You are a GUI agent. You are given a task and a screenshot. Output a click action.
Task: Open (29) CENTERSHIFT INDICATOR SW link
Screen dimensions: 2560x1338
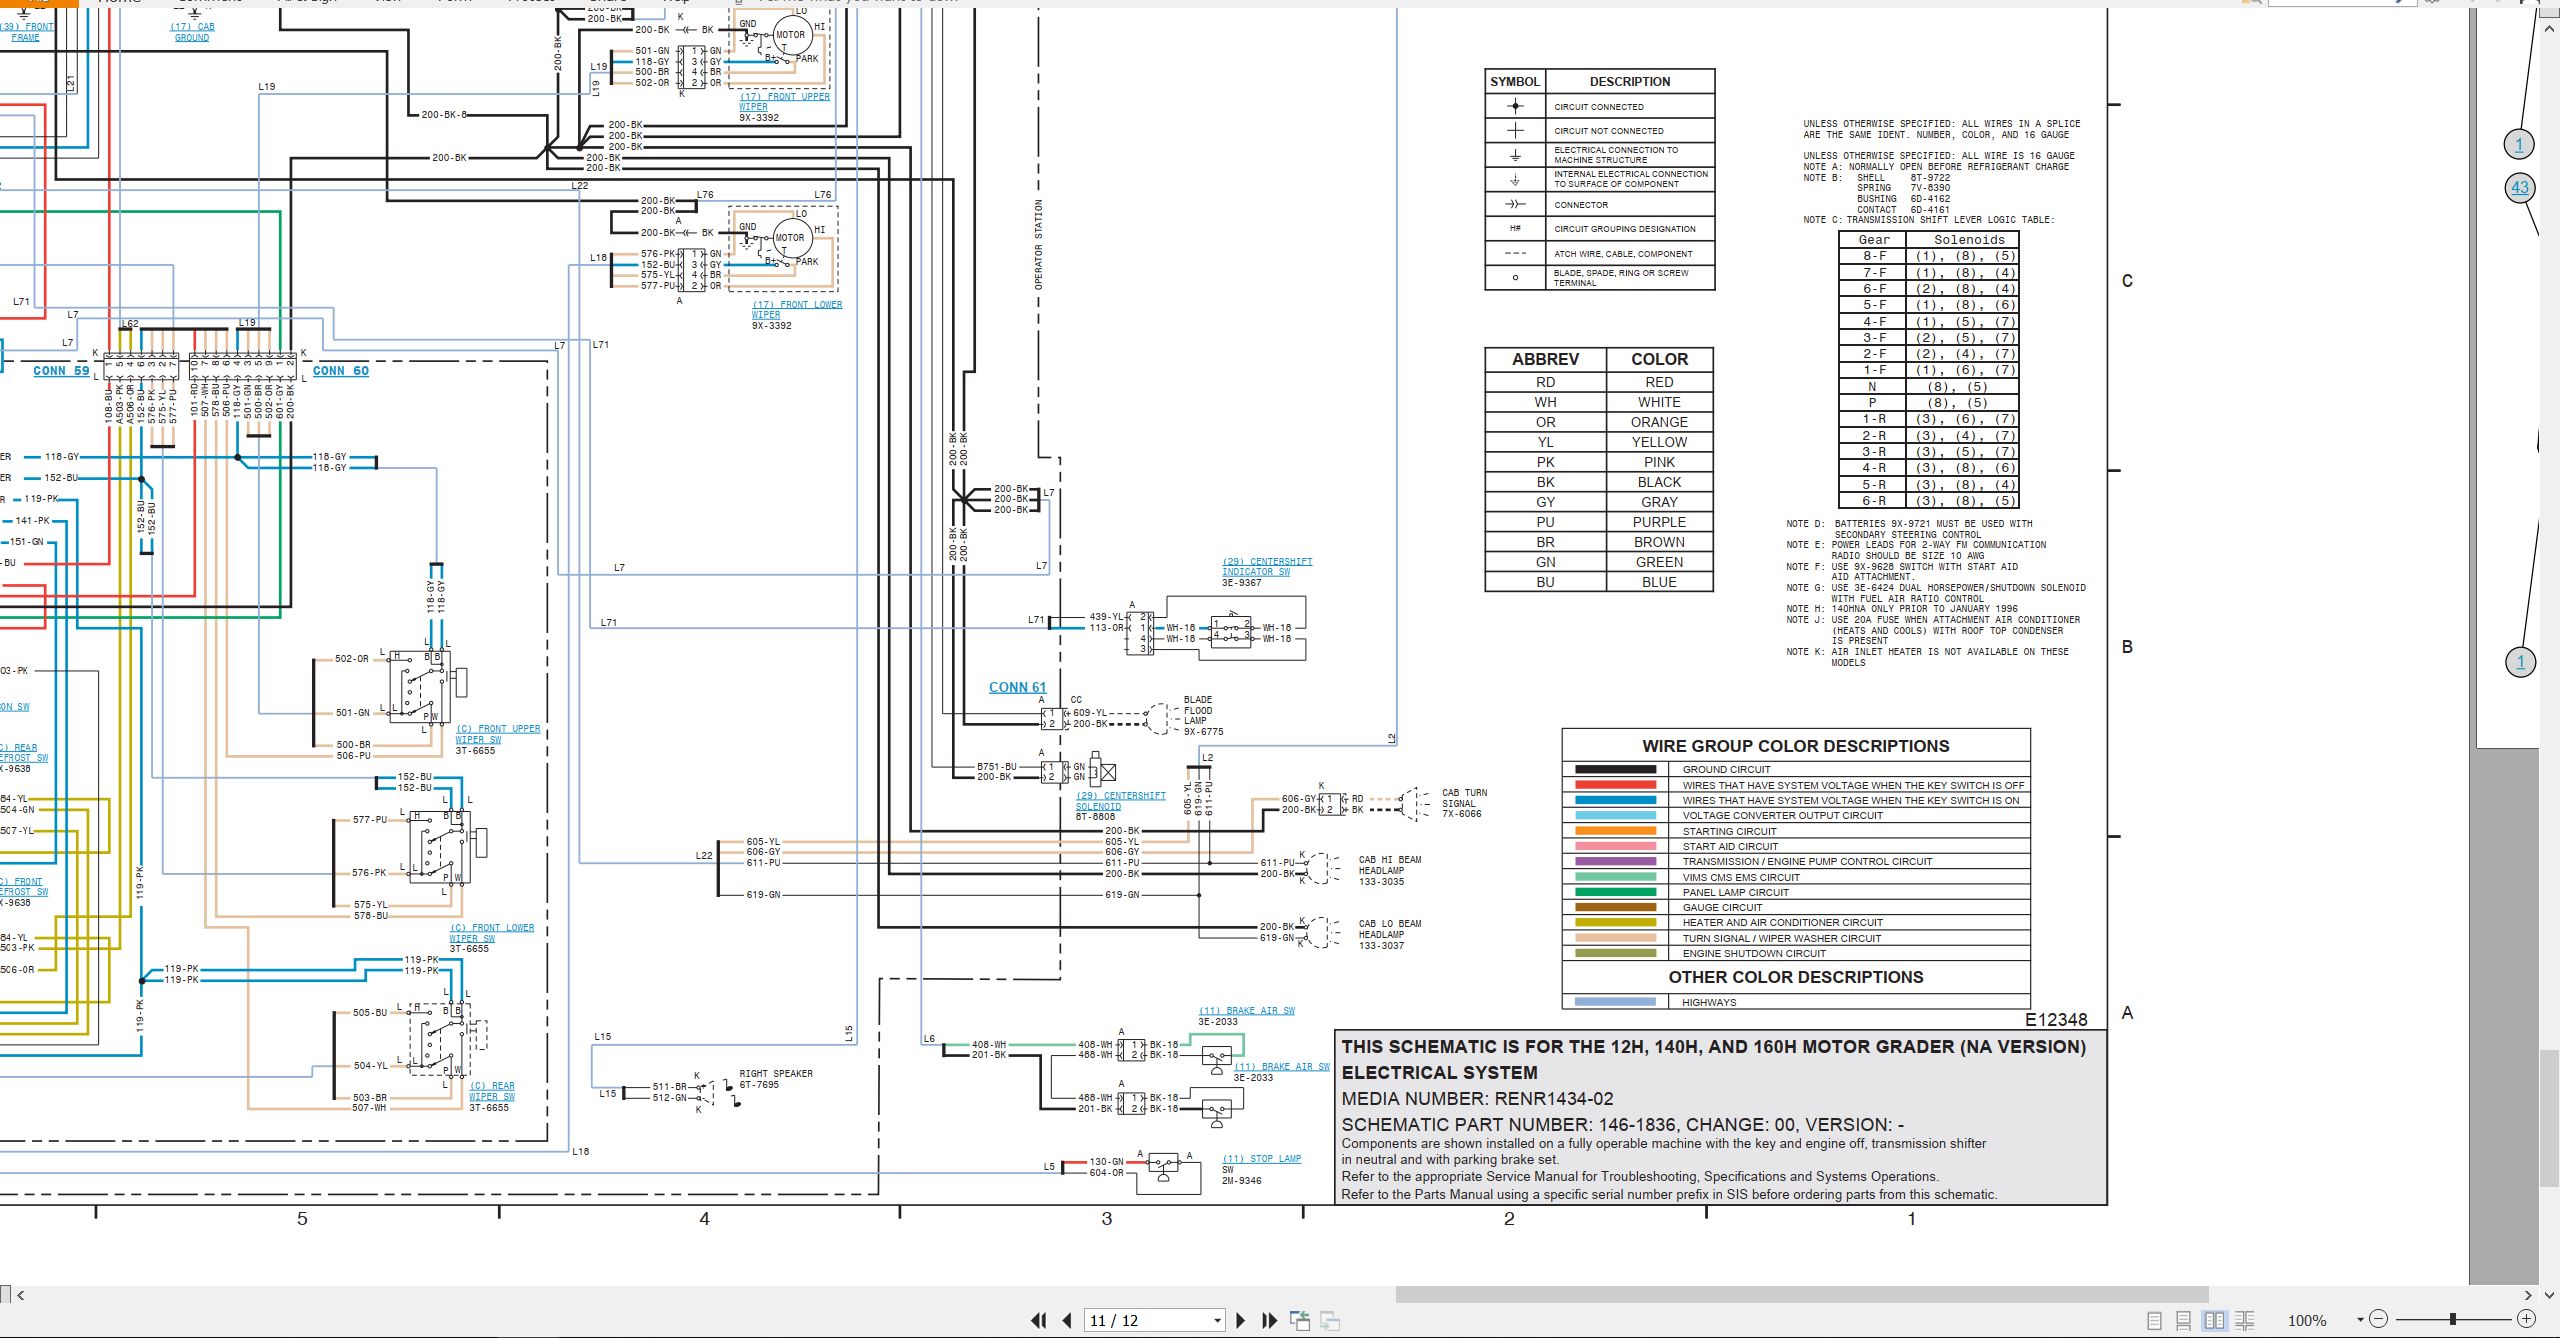click(x=1267, y=566)
